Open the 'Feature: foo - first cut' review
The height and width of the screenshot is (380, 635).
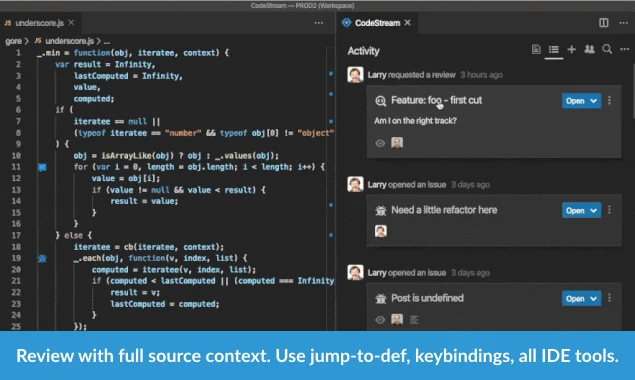coord(436,100)
